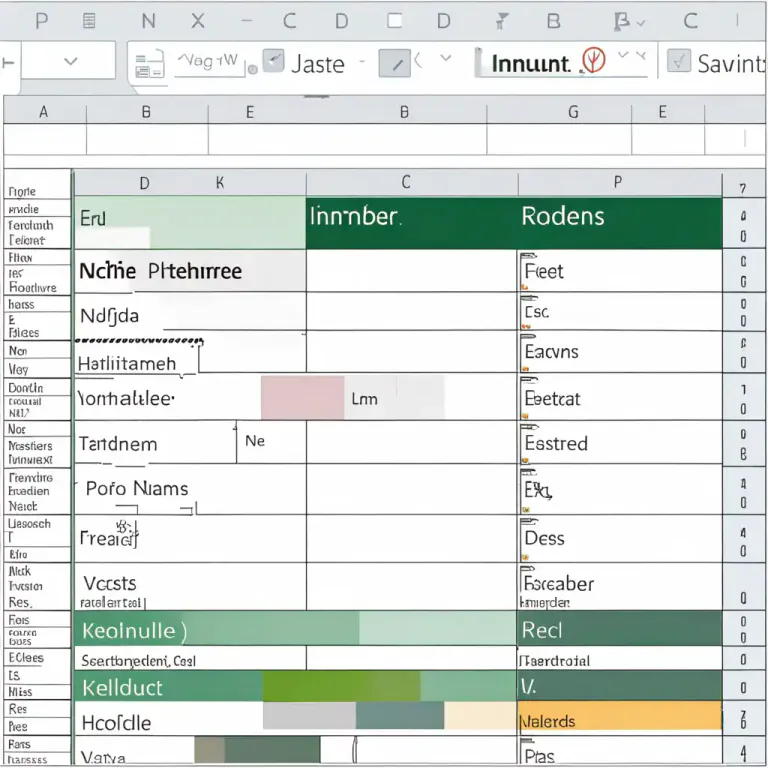Click the flag icon in the Dess cell
768x768 pixels.
529,522
